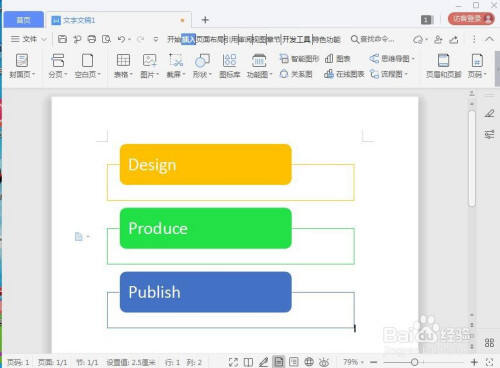
Task: Expand the cover page dropdown
Action: [x=34, y=74]
